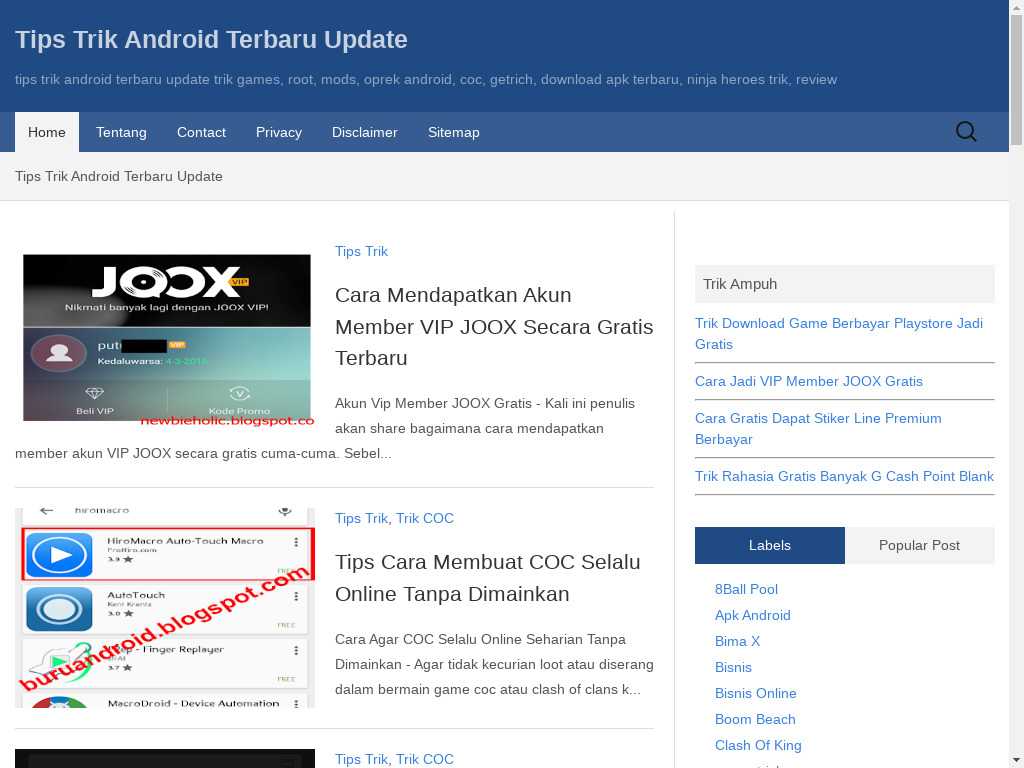Select the 8Ball Pool label
This screenshot has height=768, width=1024.
tap(746, 589)
